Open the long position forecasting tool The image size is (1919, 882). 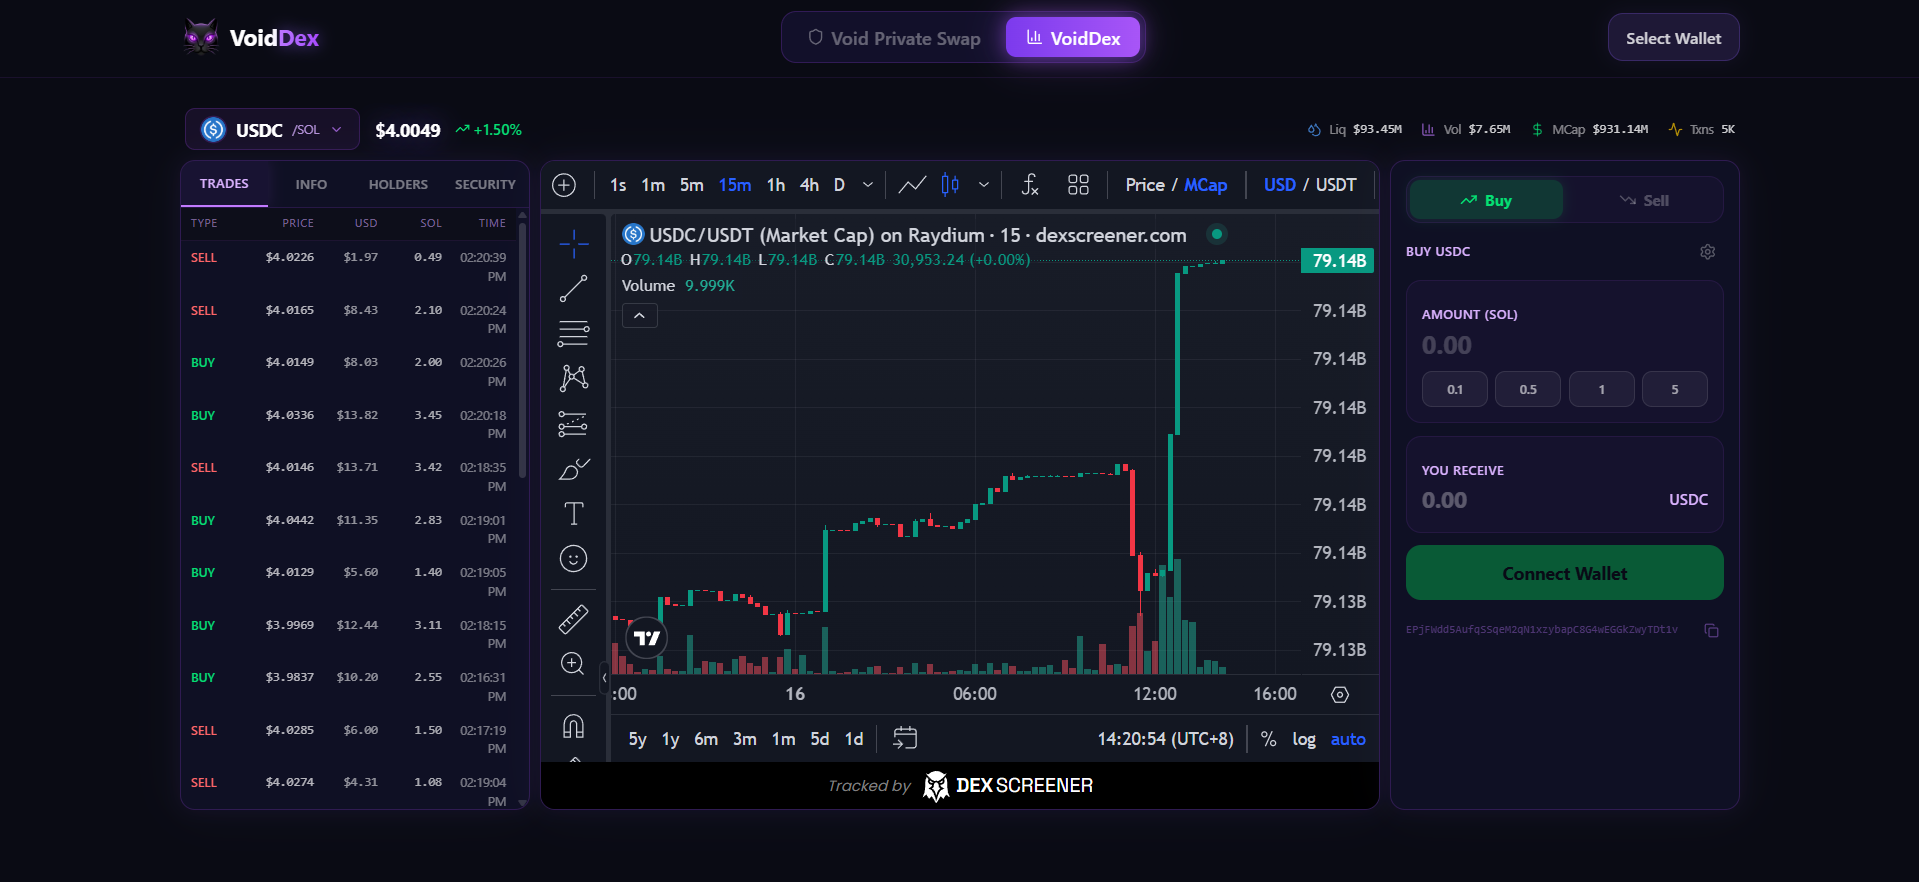573,424
